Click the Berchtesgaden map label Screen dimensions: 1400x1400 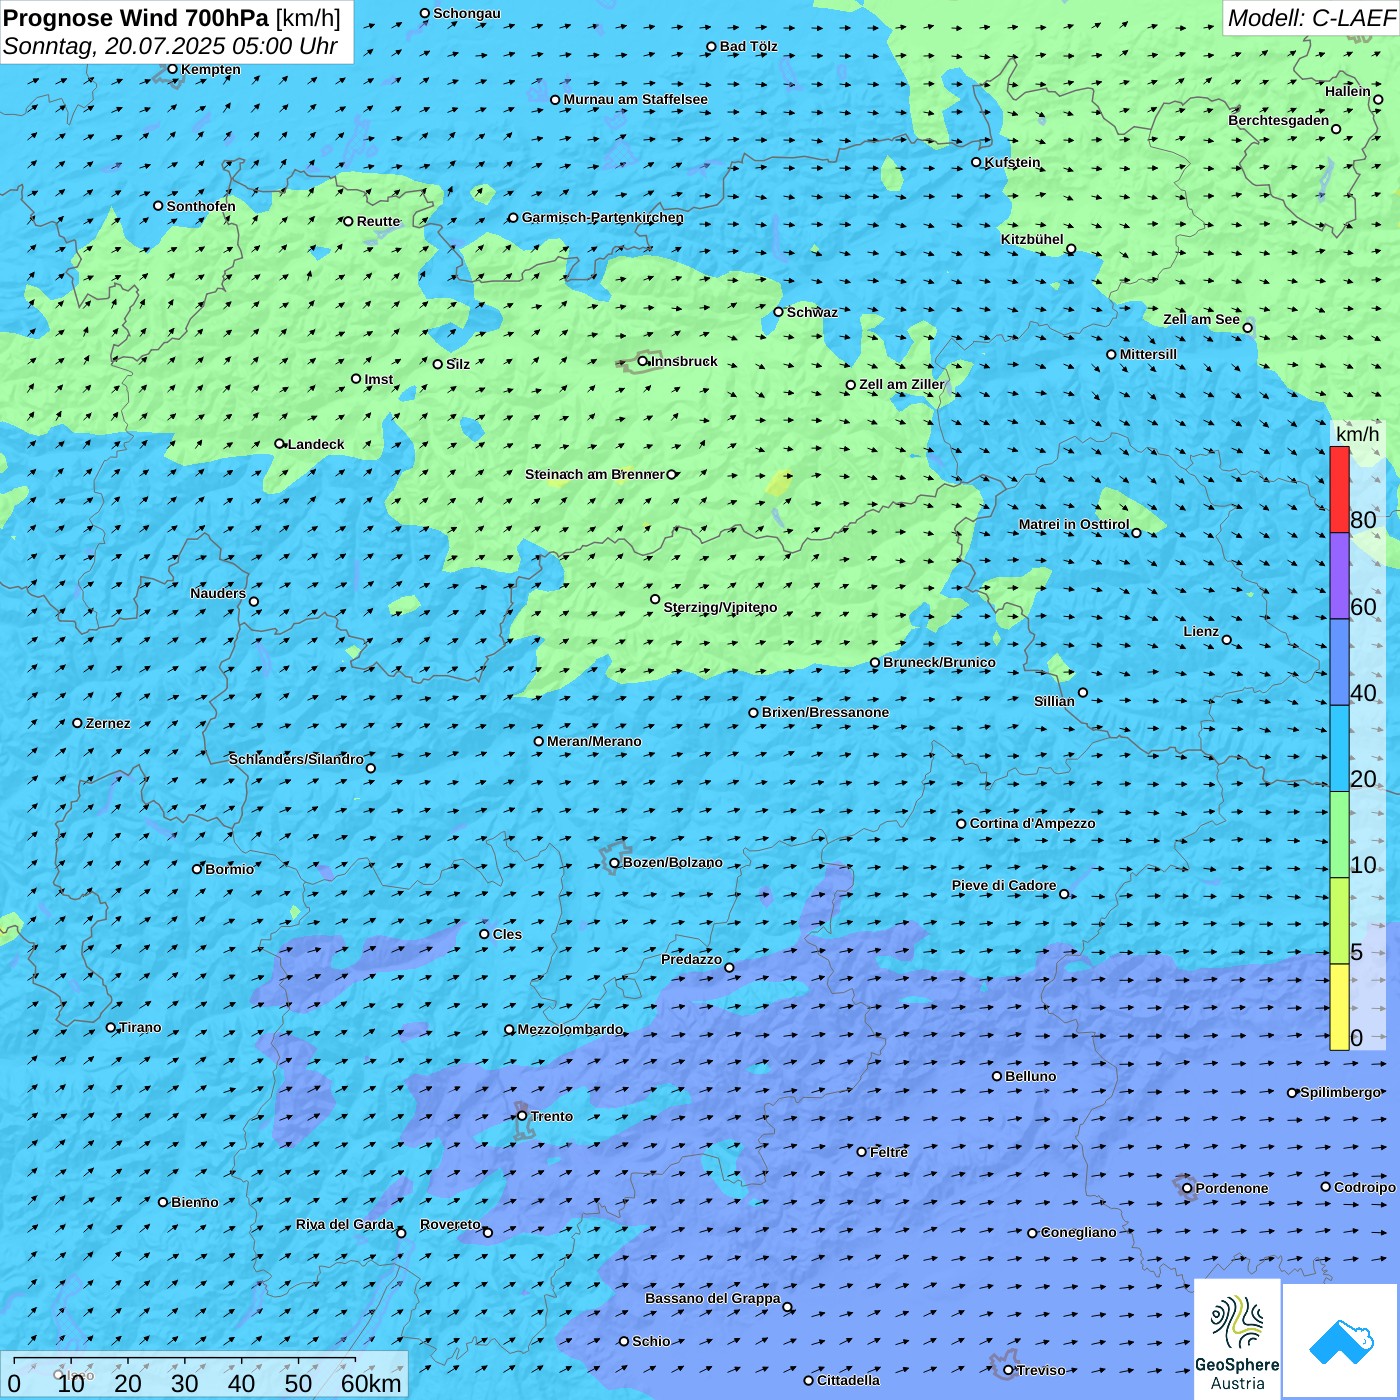click(x=1278, y=120)
